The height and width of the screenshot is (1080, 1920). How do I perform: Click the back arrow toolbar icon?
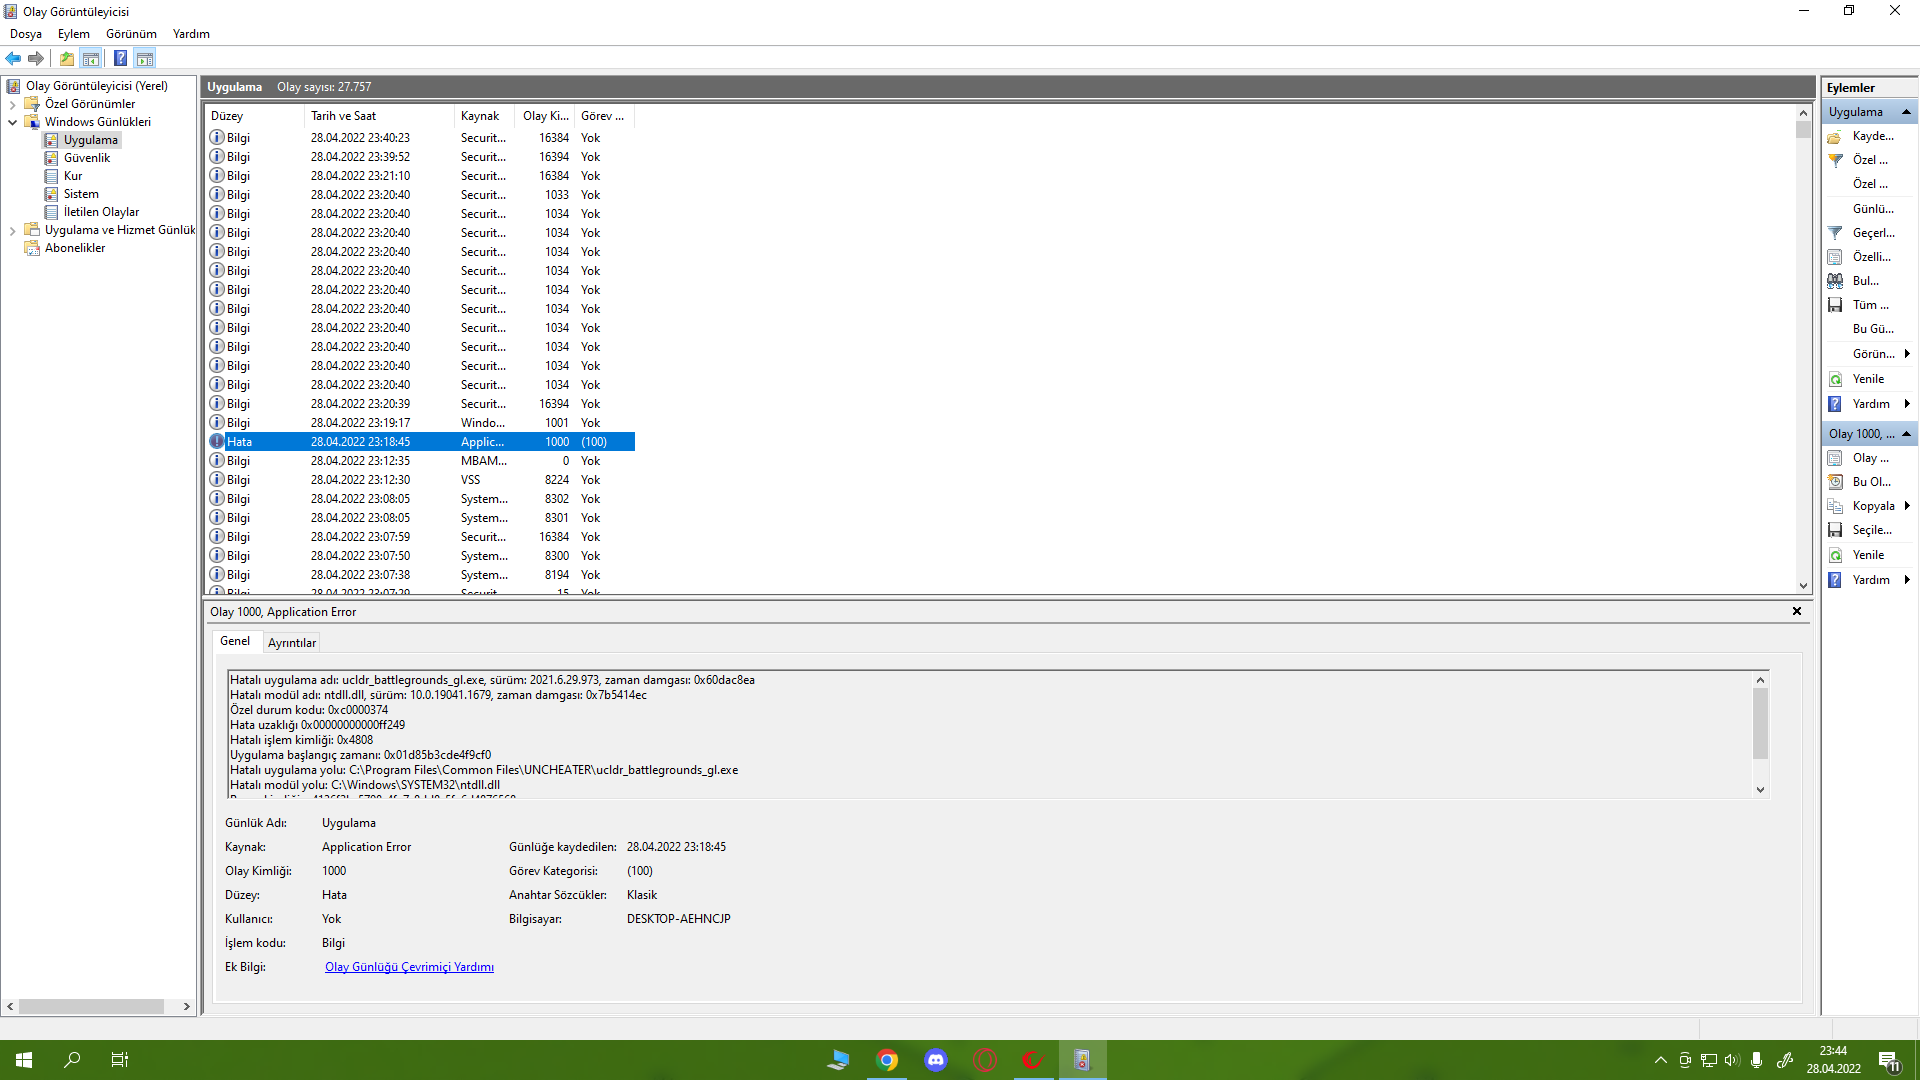(x=13, y=59)
